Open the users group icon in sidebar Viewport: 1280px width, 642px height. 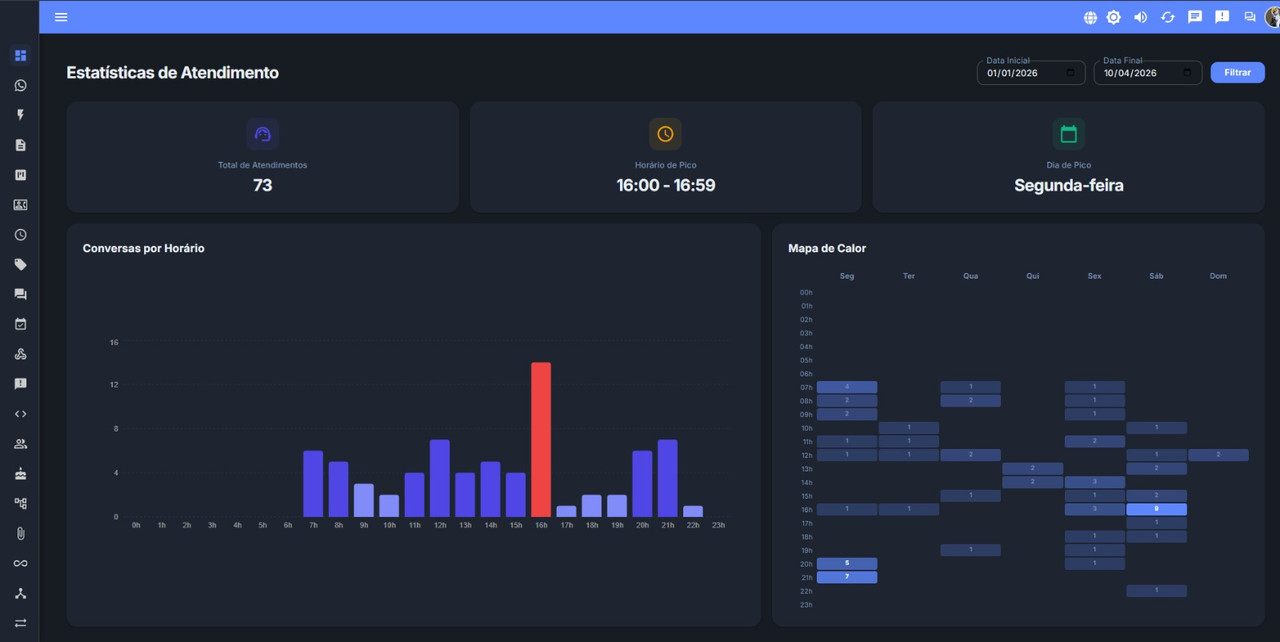pos(20,444)
